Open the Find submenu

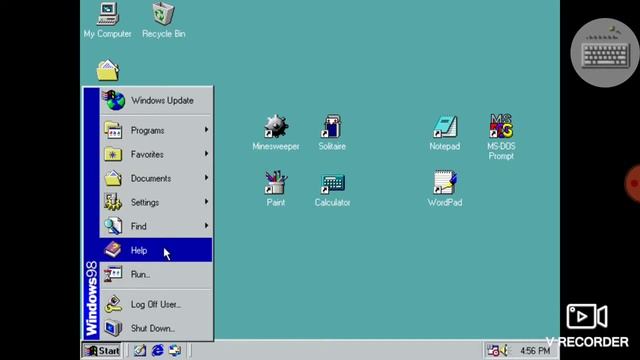point(156,226)
